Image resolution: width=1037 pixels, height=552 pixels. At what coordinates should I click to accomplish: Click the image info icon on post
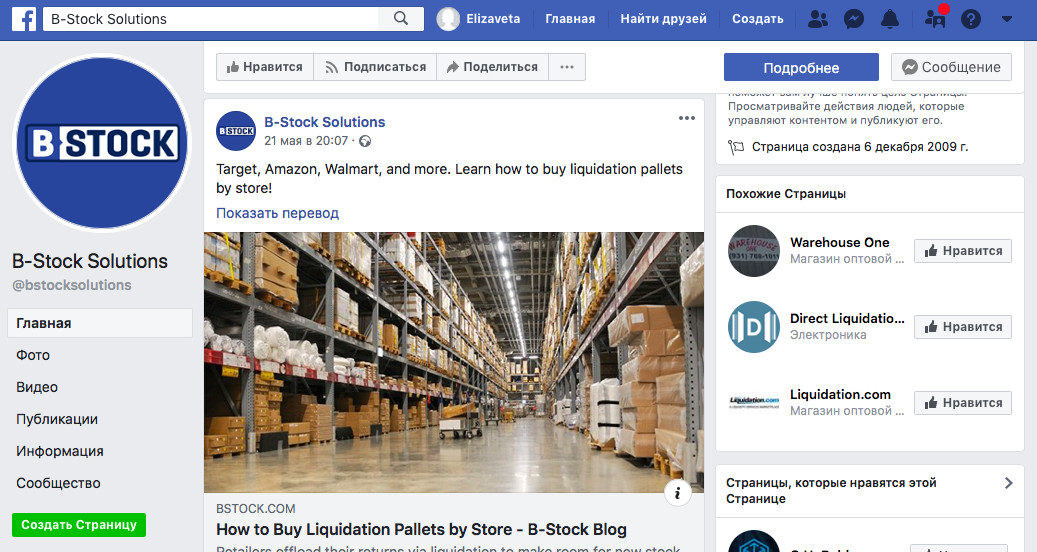677,493
